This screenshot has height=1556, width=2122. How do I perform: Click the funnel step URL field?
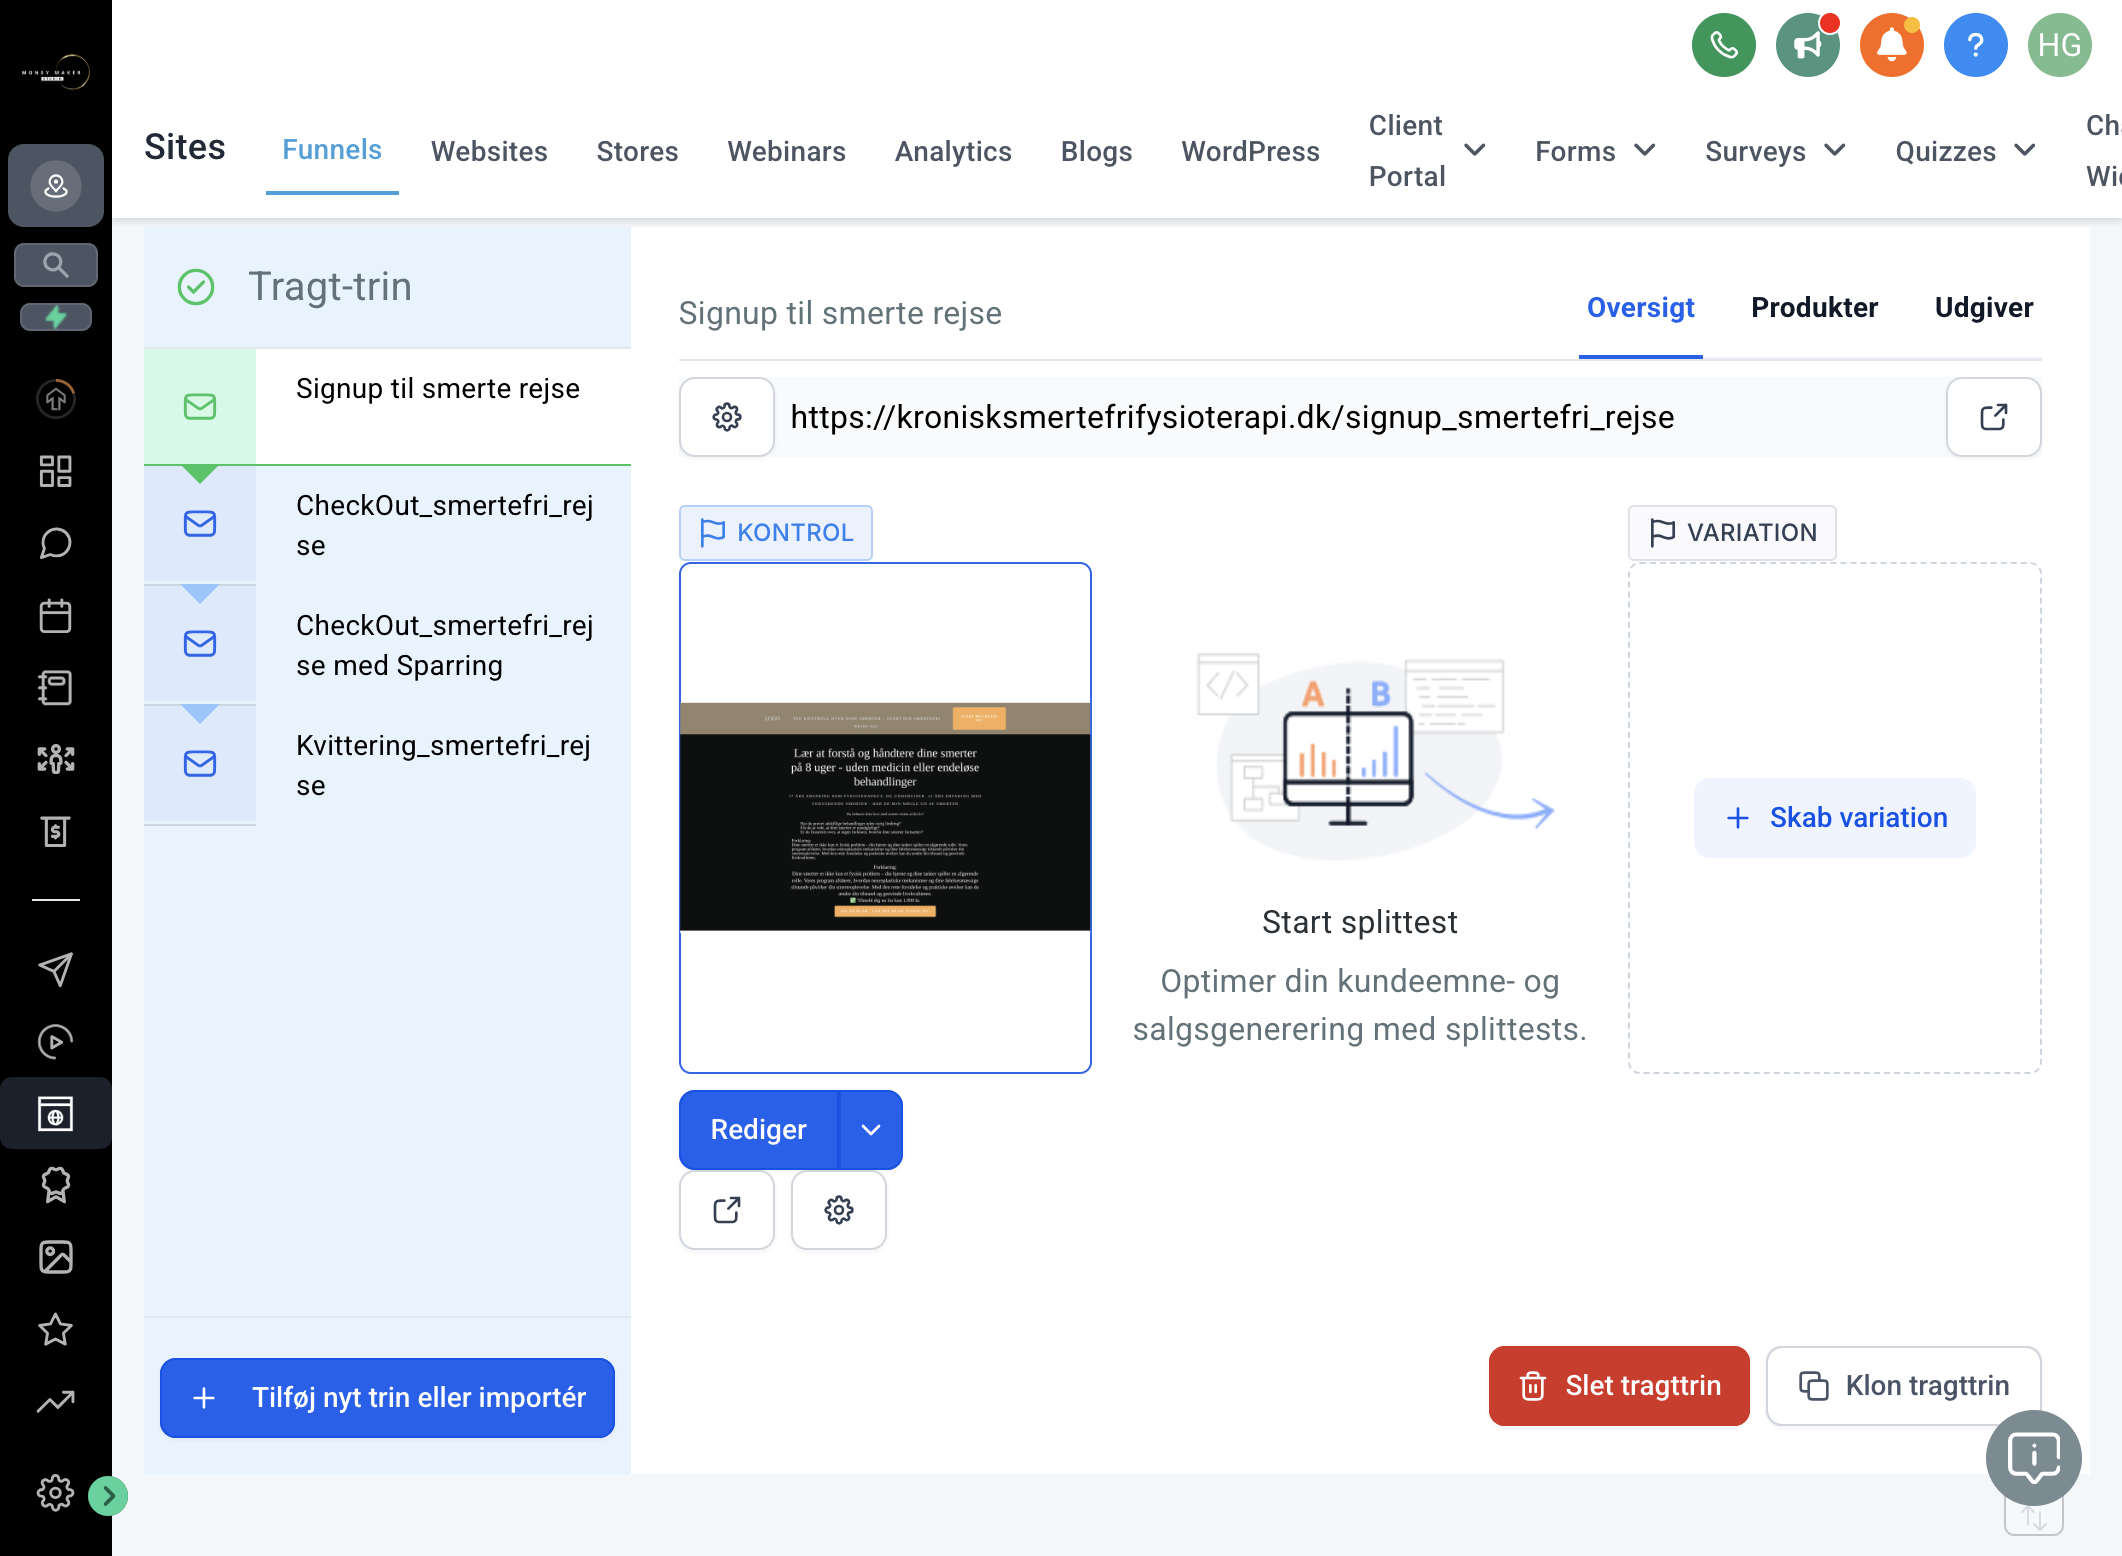click(1360, 417)
